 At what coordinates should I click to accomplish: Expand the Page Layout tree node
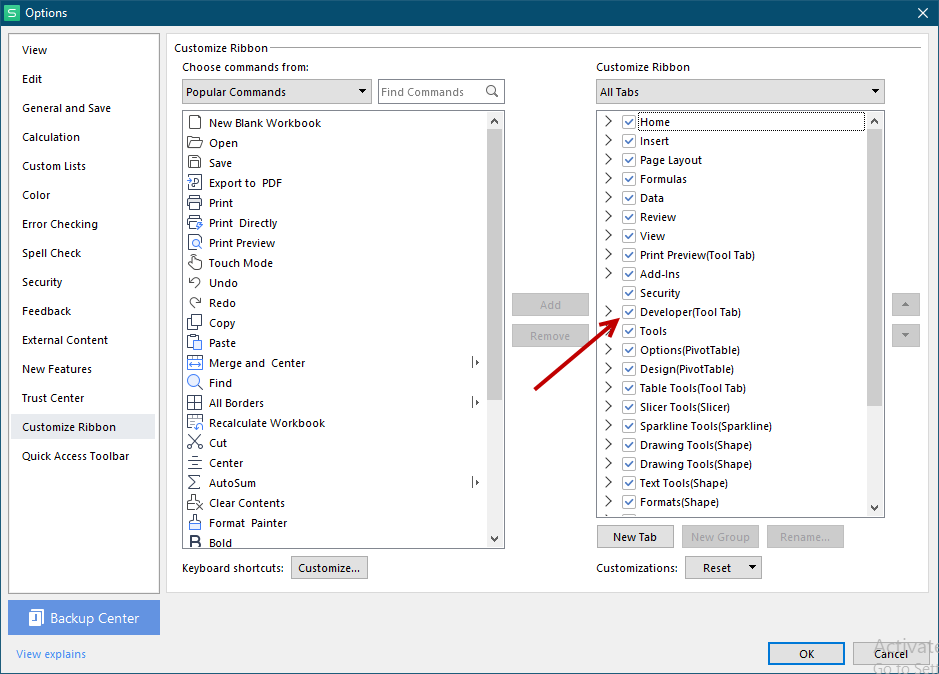tap(608, 160)
